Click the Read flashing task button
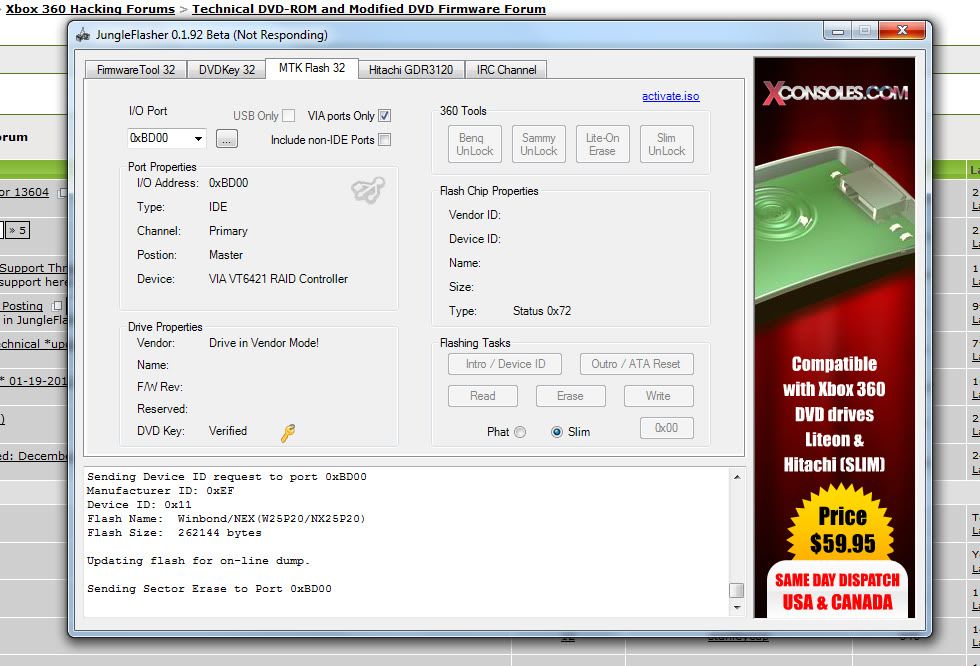 (x=482, y=395)
